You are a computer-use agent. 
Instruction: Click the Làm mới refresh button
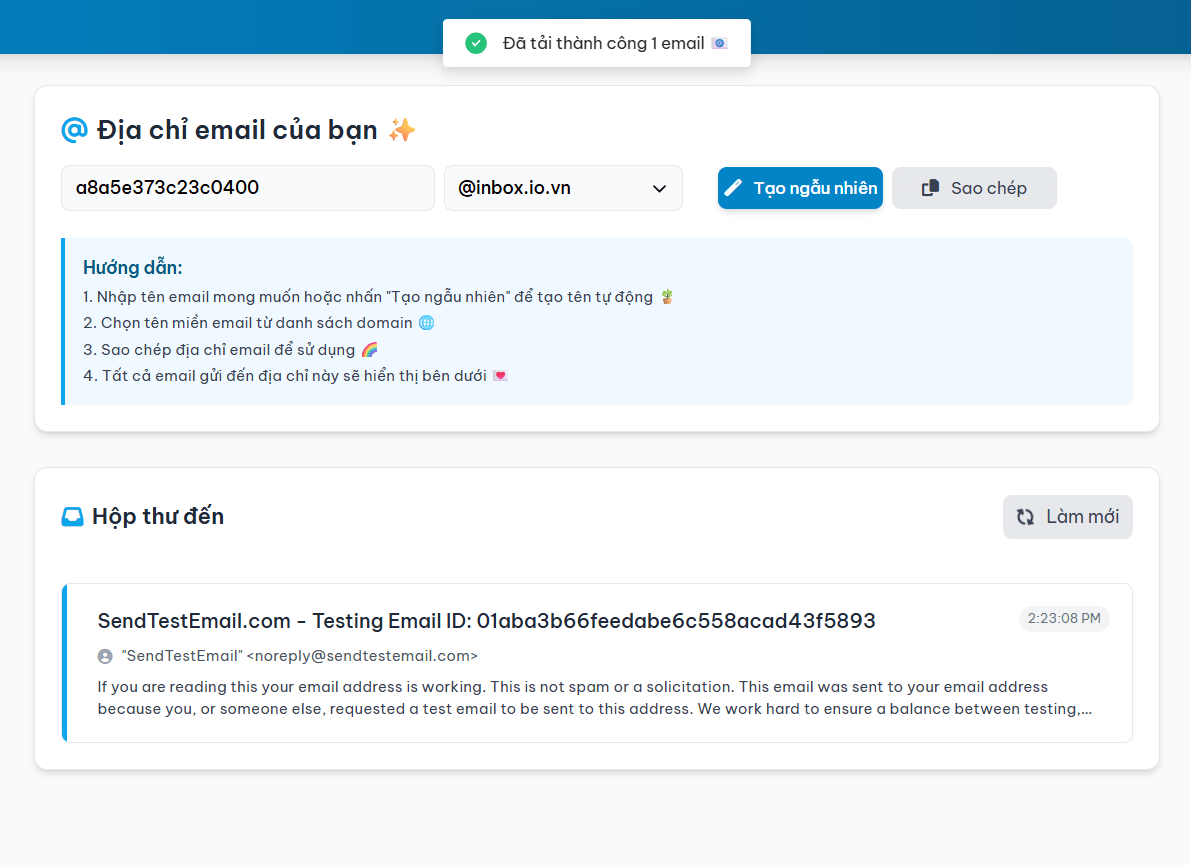click(1067, 516)
